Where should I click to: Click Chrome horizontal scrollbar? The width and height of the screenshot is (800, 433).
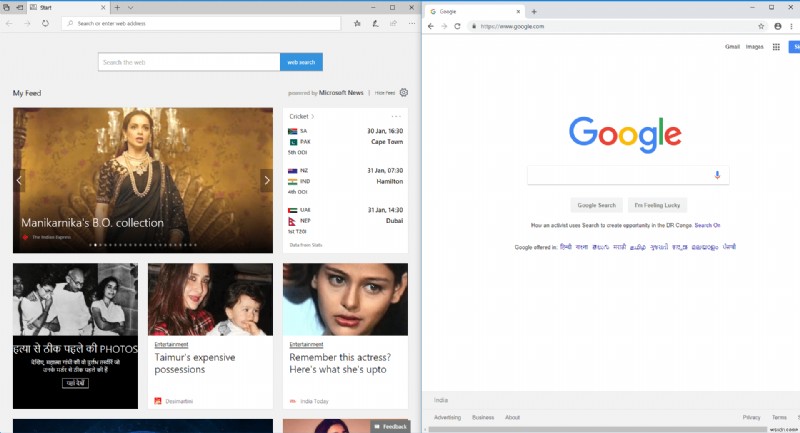coord(597,429)
